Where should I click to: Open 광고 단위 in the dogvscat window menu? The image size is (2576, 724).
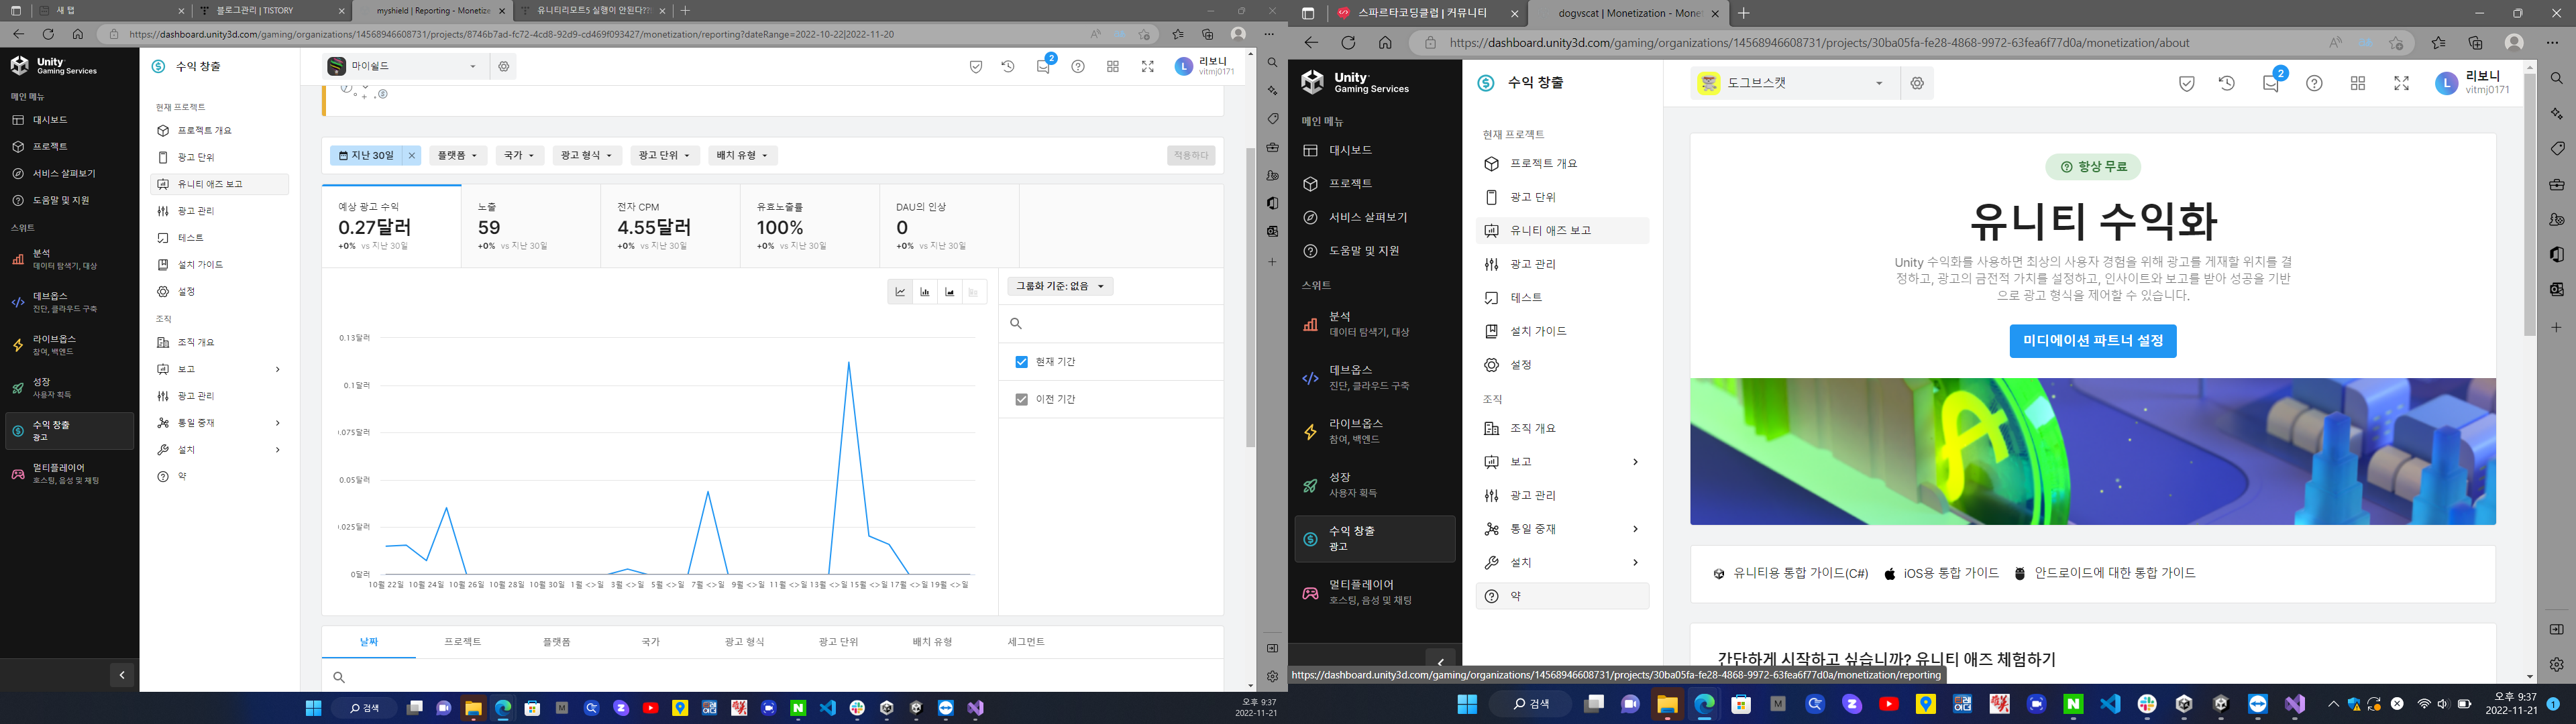(x=1562, y=197)
